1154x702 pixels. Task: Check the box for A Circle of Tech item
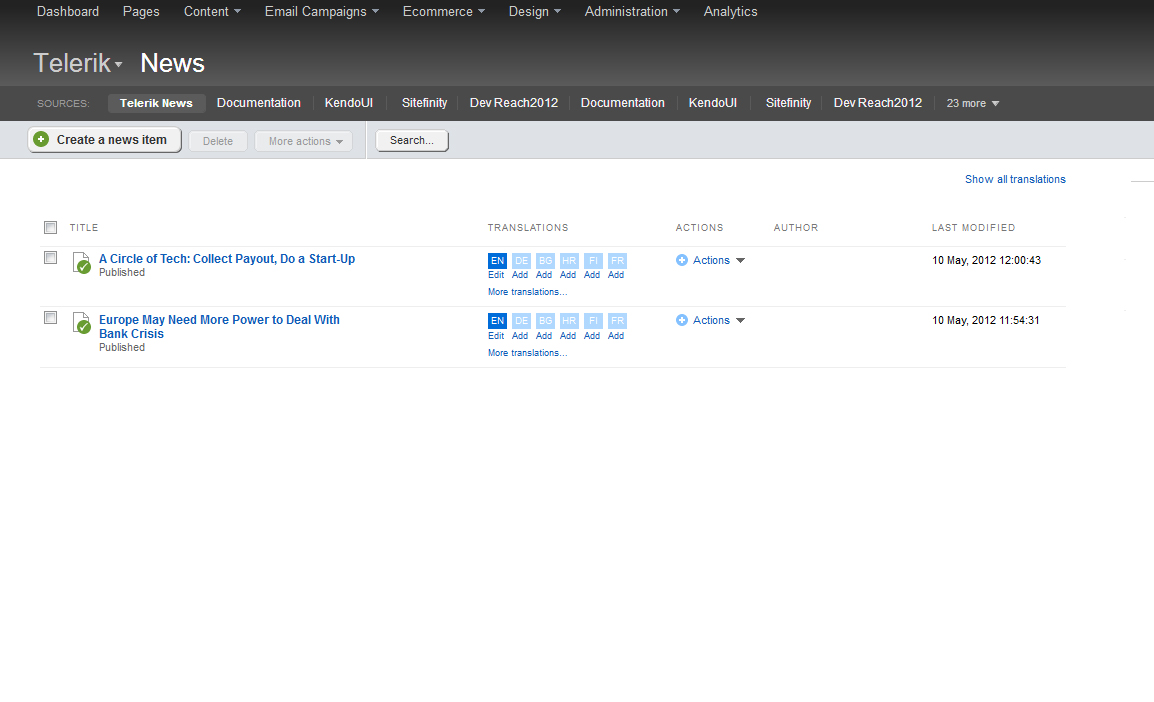coord(50,258)
